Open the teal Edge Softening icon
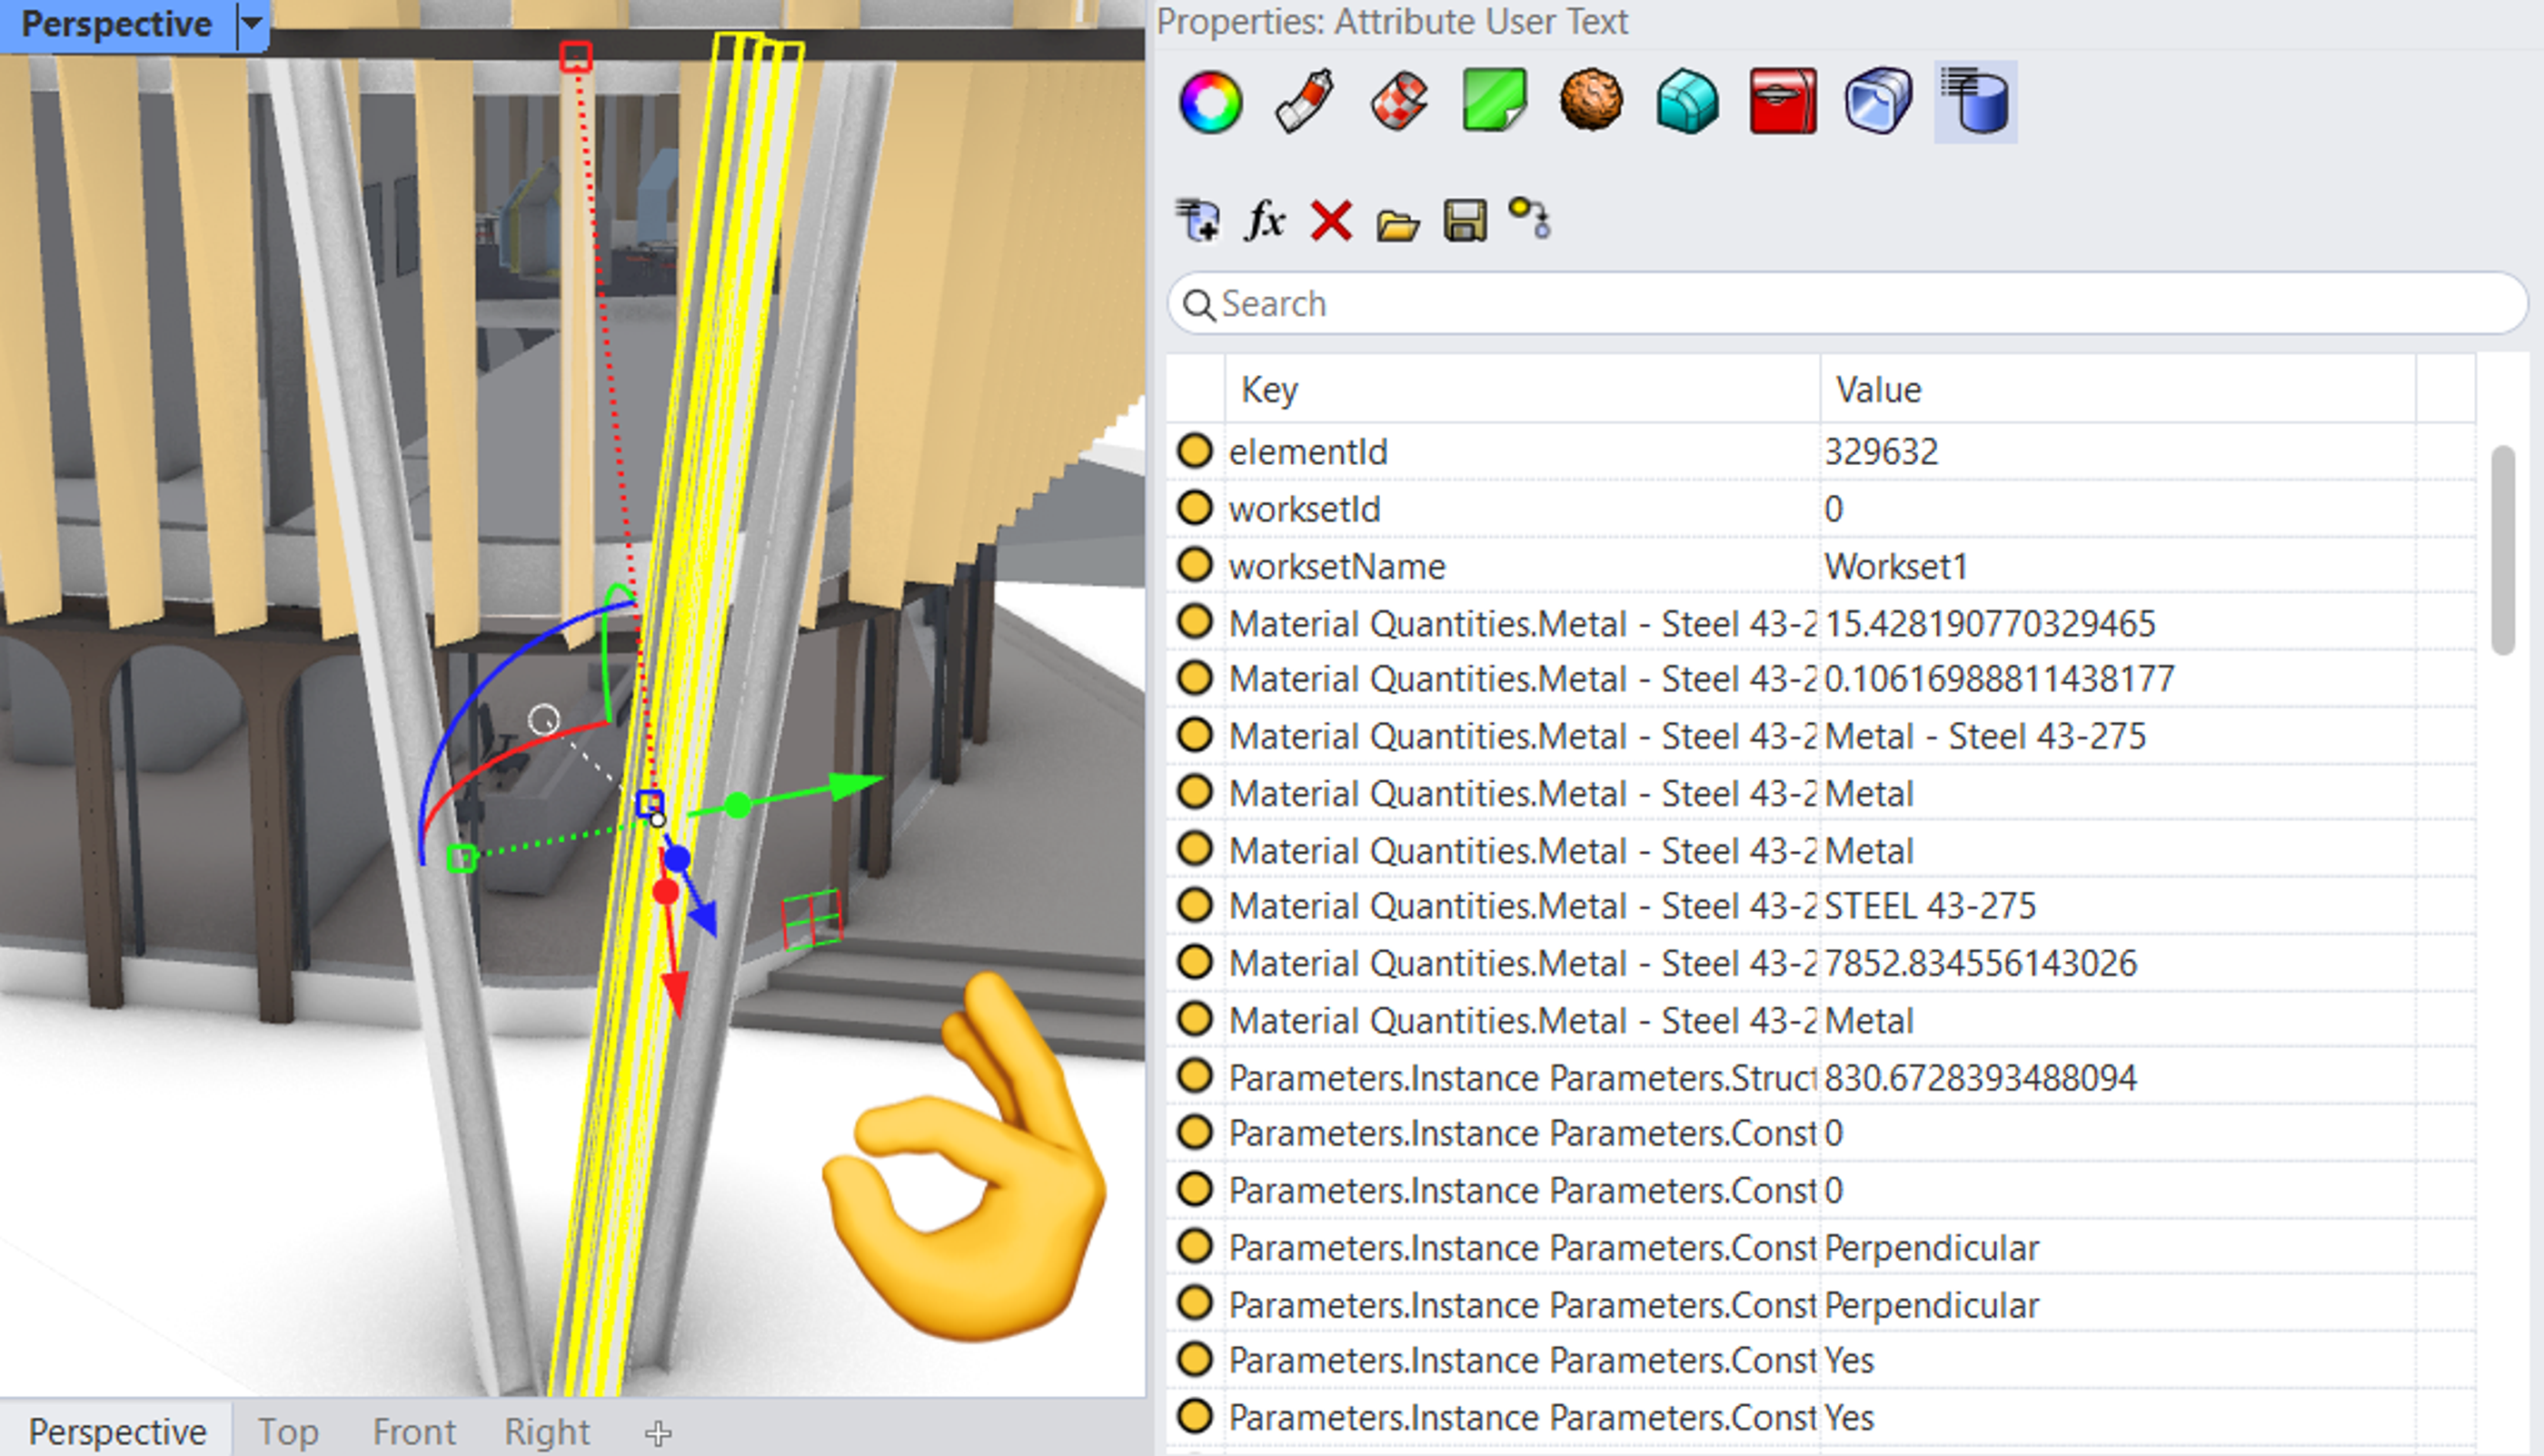 1687,102
